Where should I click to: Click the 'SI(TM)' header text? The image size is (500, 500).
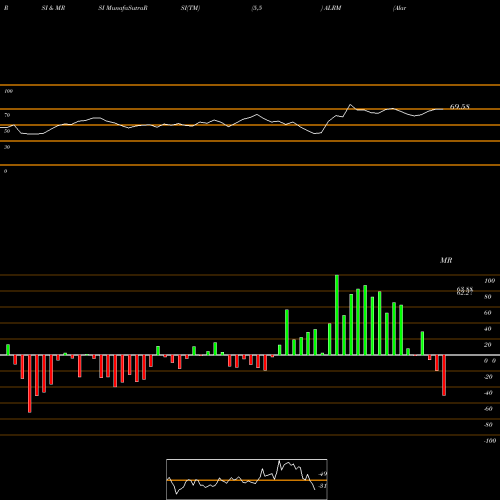coord(190,8)
